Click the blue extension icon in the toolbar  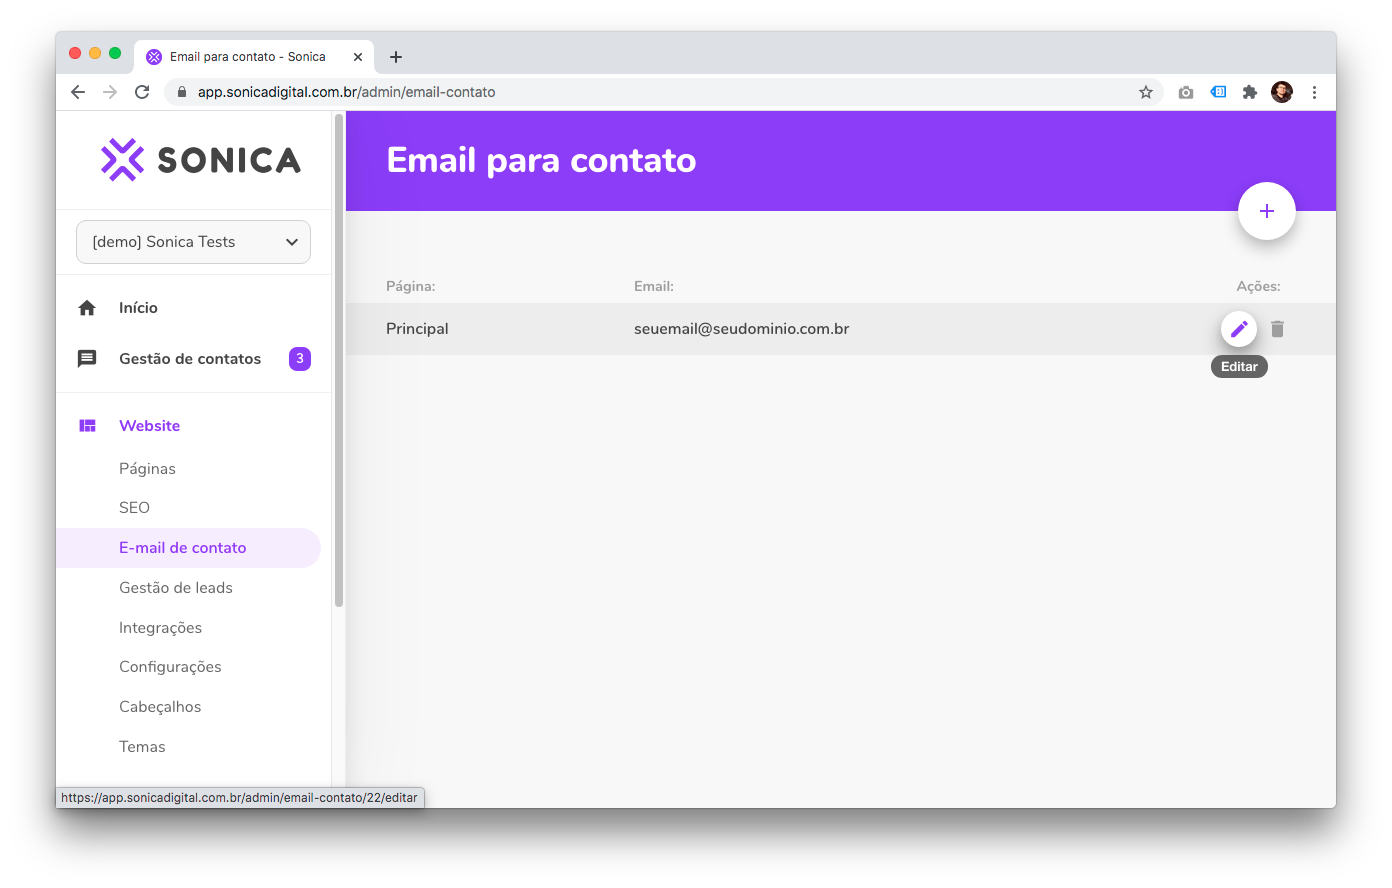1218,92
